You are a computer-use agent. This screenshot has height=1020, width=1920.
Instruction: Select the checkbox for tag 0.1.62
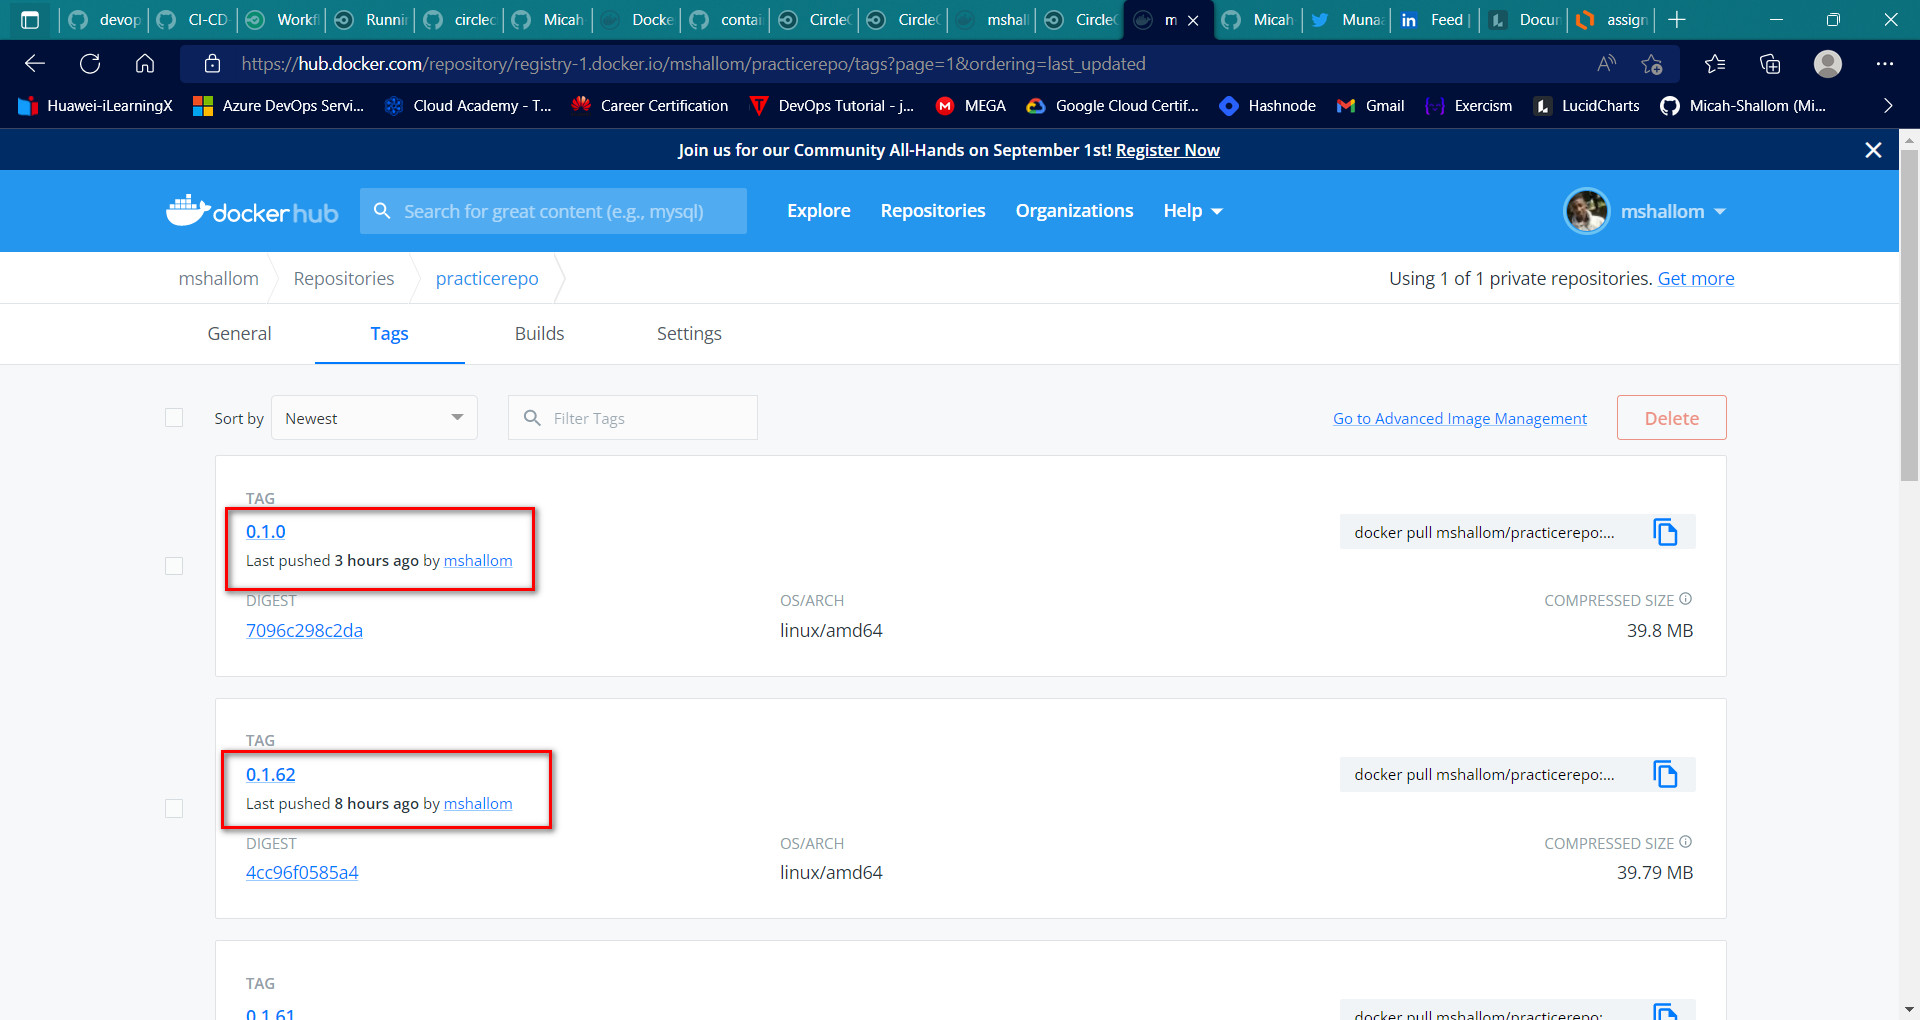point(174,808)
